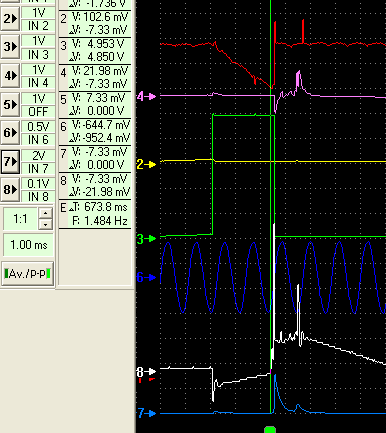Viewport: 386px width, 433px height.
Task: Click channel 2 yellow zero-level marker
Action: coord(146,164)
